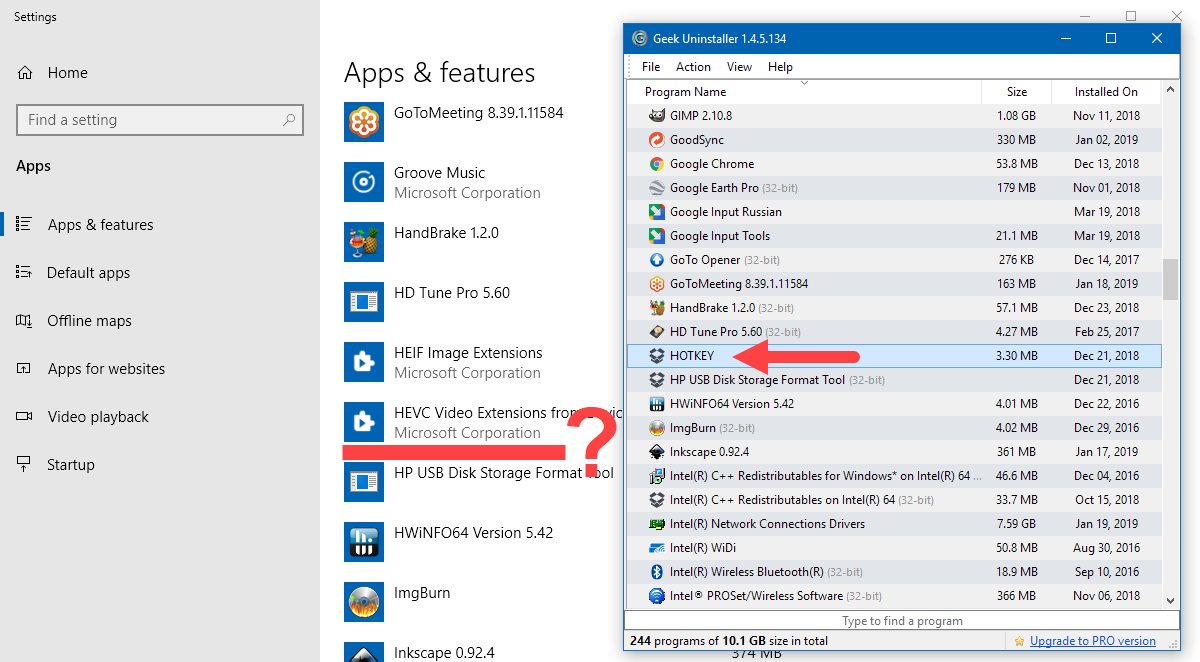Click HD Tune Pro 5.60 in Settings list

[x=452, y=293]
